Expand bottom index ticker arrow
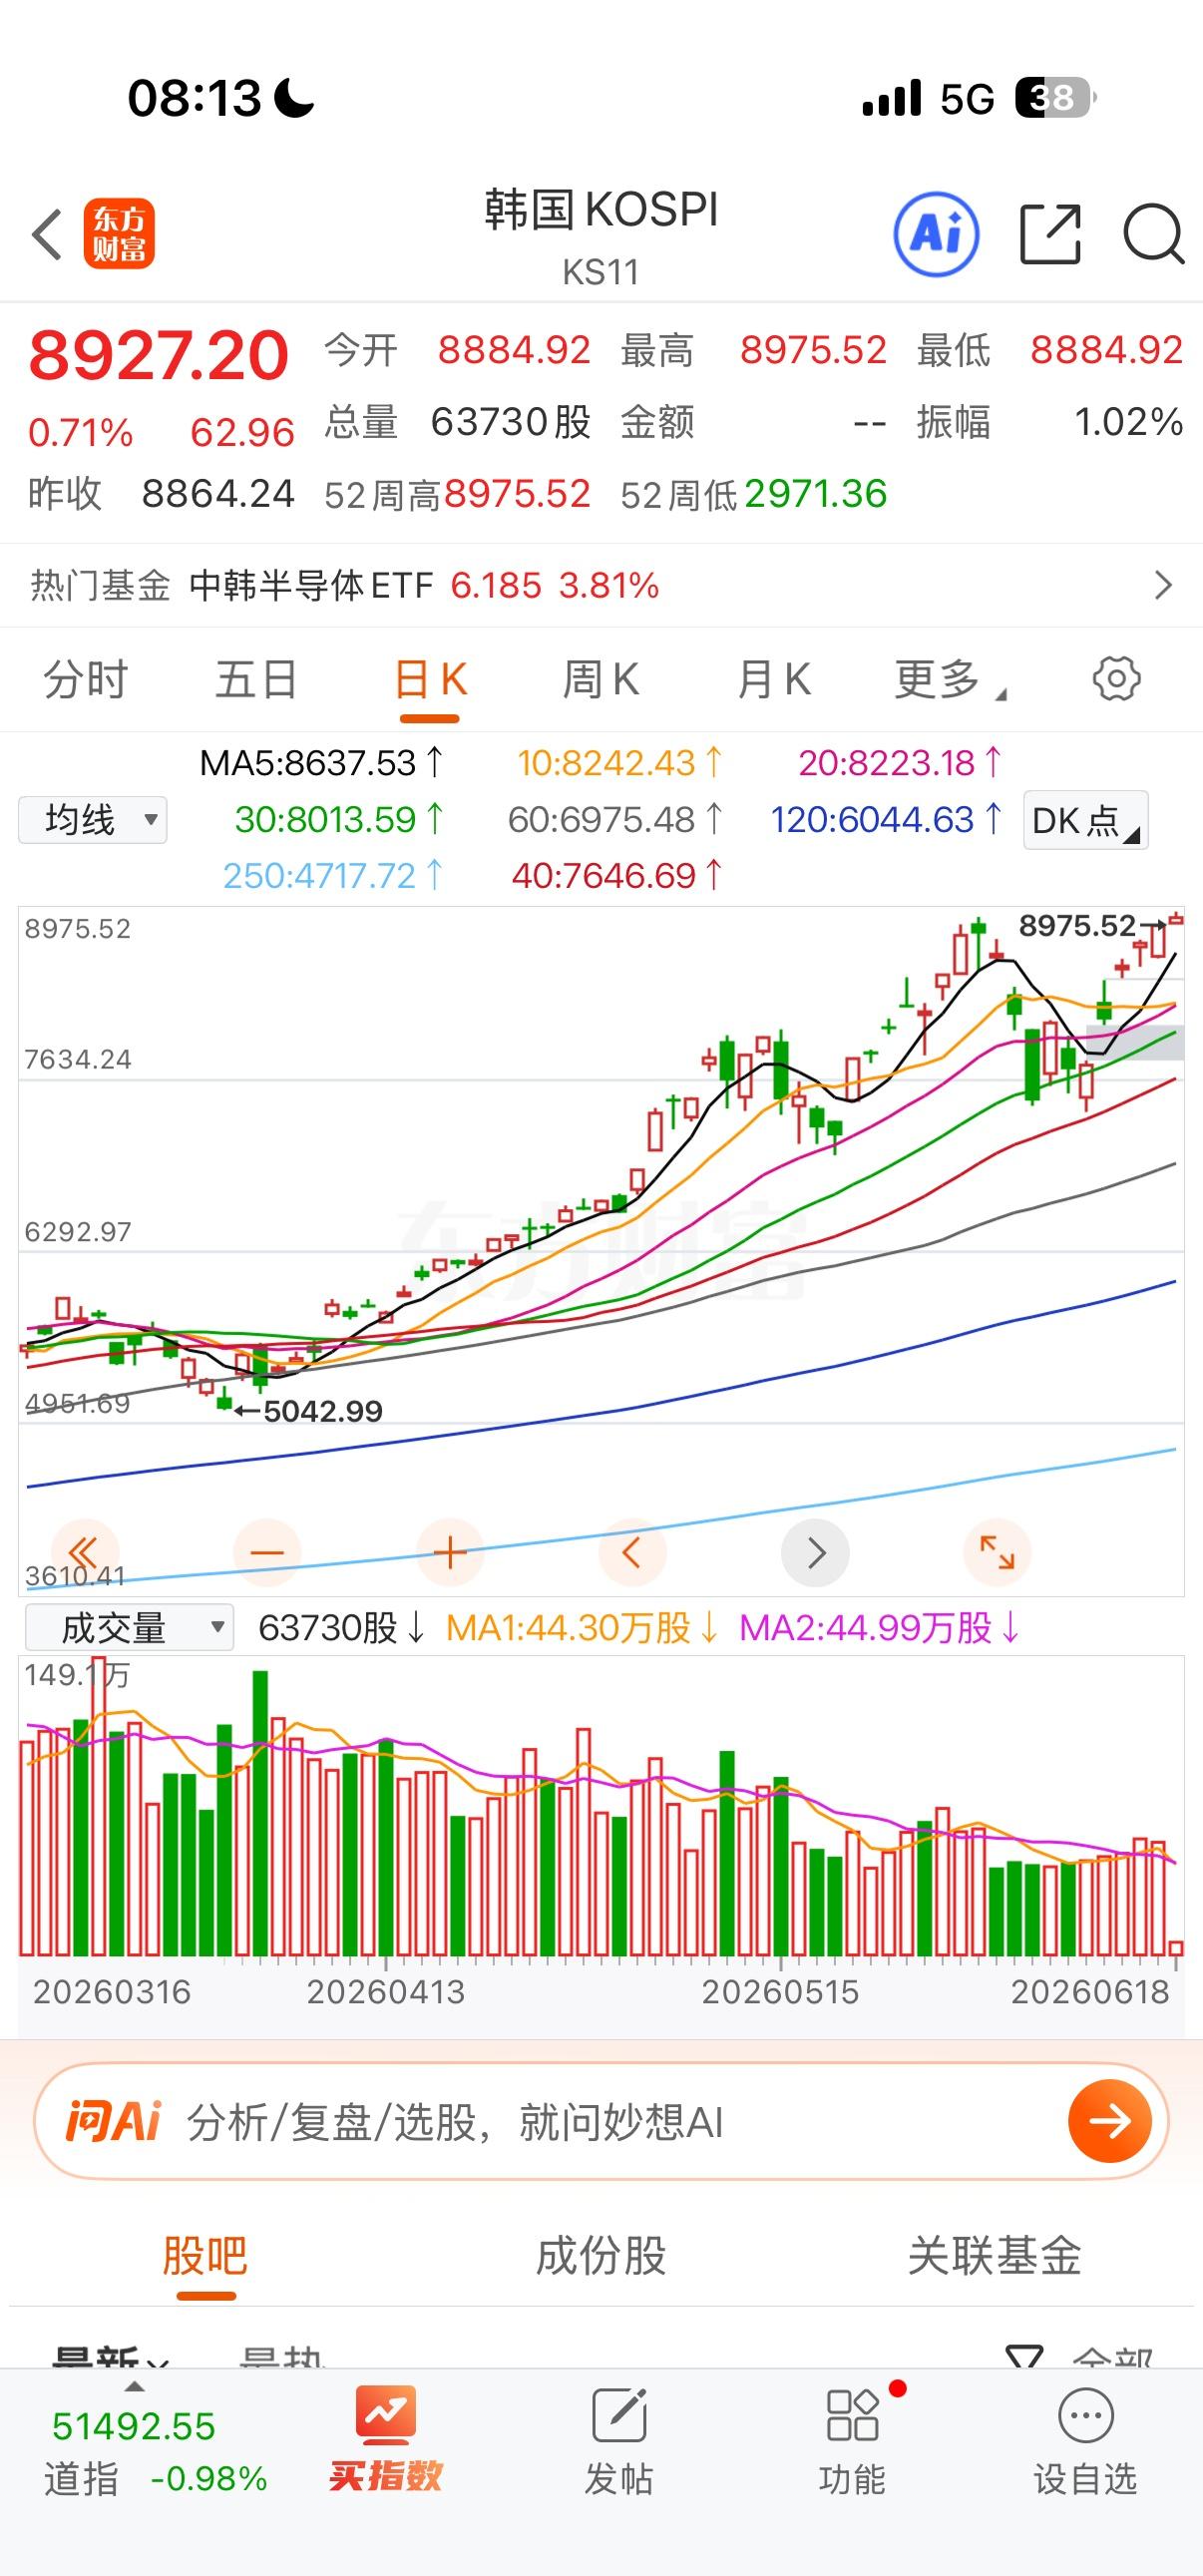The image size is (1203, 2576). (x=134, y=2387)
